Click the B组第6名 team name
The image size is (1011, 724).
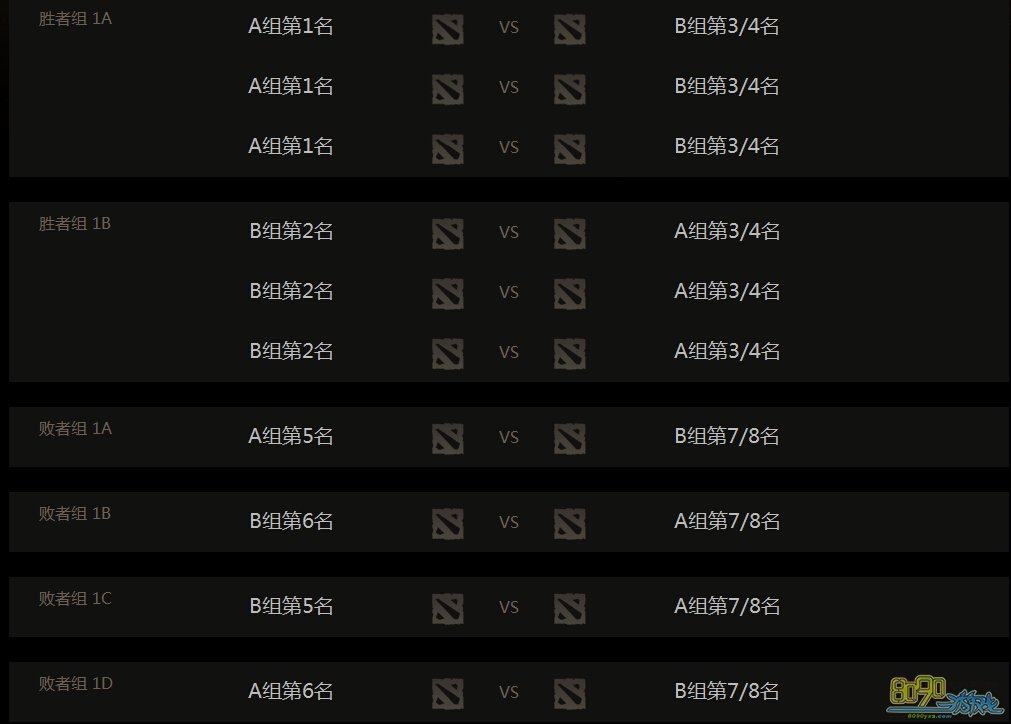291,521
